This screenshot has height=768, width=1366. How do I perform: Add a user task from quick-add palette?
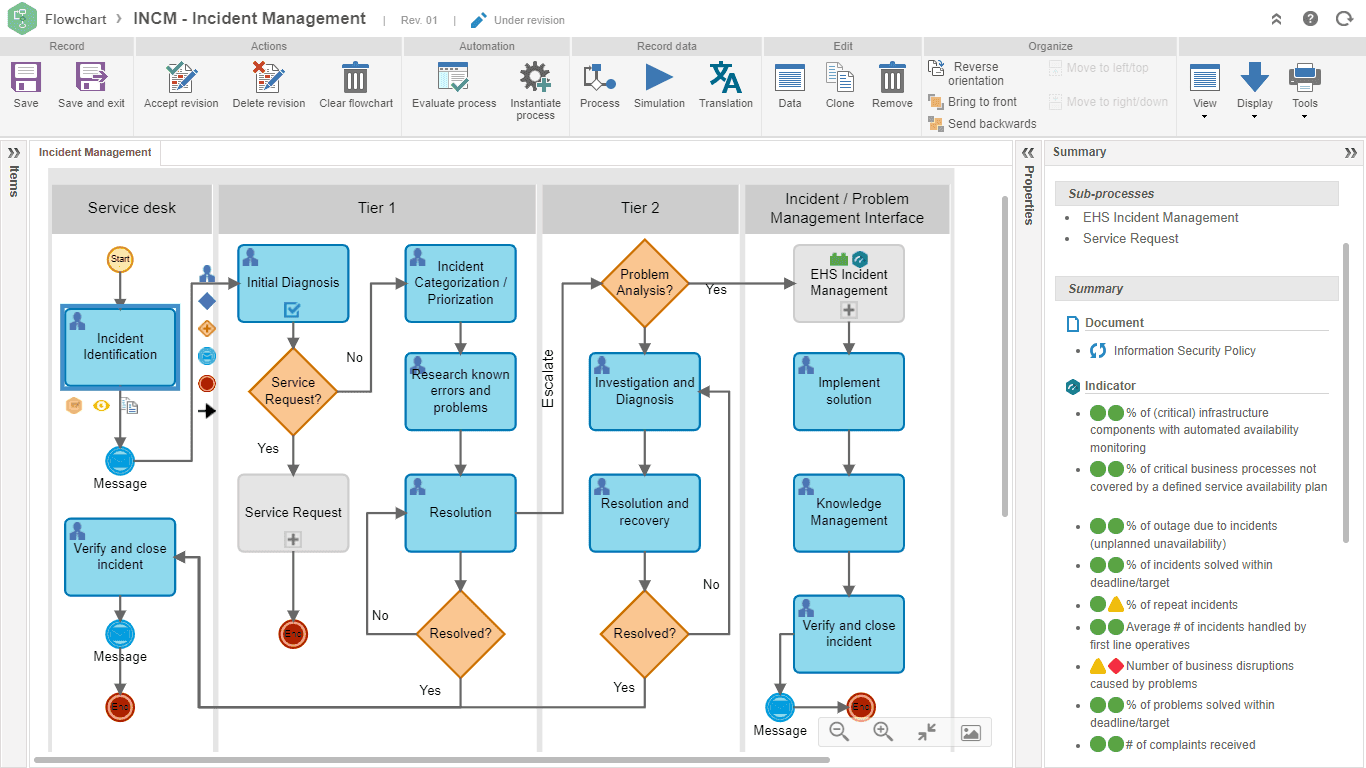(x=207, y=273)
